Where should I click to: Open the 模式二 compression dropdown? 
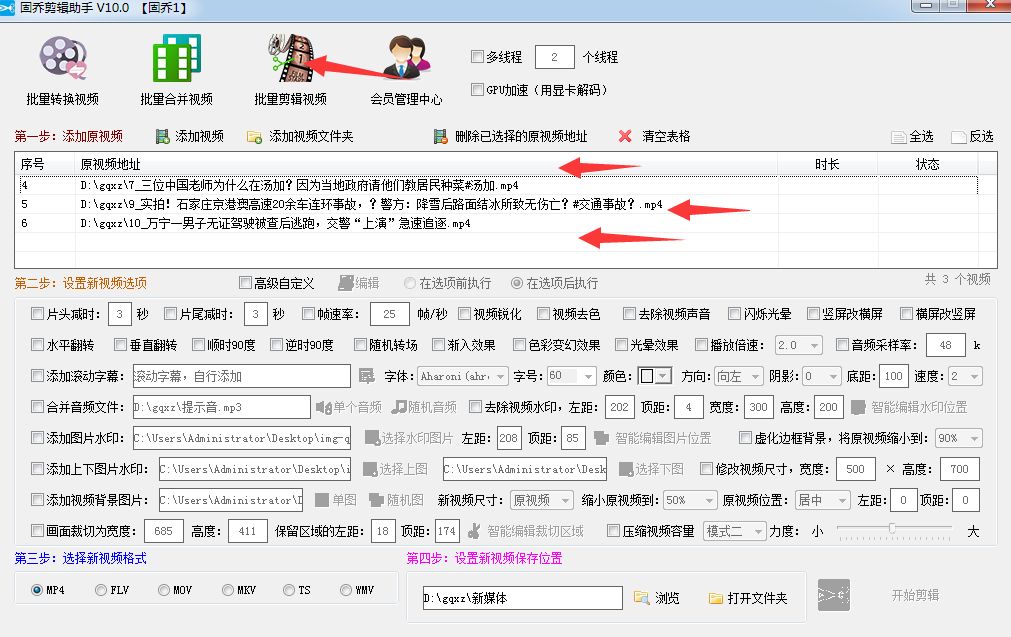click(734, 531)
